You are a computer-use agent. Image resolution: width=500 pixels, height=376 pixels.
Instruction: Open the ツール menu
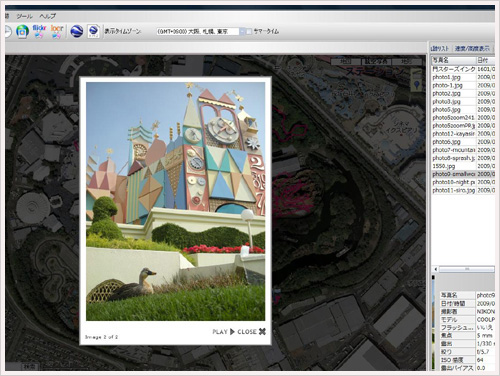[x=25, y=16]
